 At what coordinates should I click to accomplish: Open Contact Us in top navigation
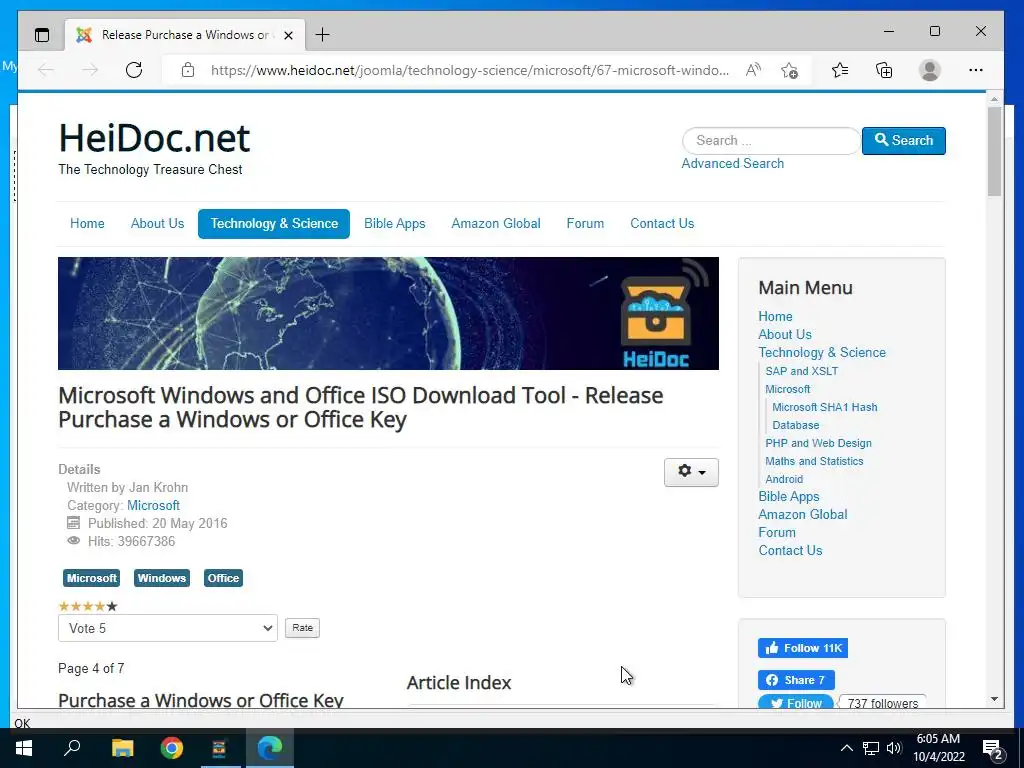662,223
